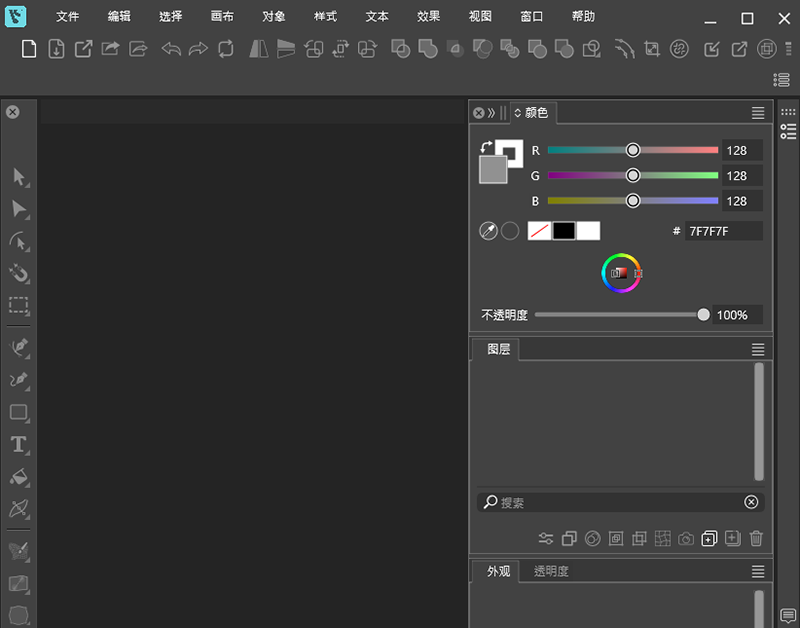Click the highlighted new sublayer icon
The width and height of the screenshot is (800, 628).
(x=709, y=538)
